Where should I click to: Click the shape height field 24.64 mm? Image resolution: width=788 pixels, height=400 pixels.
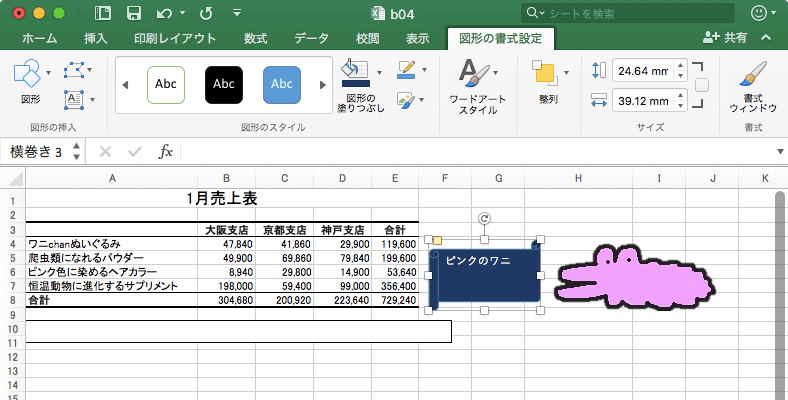coord(643,71)
